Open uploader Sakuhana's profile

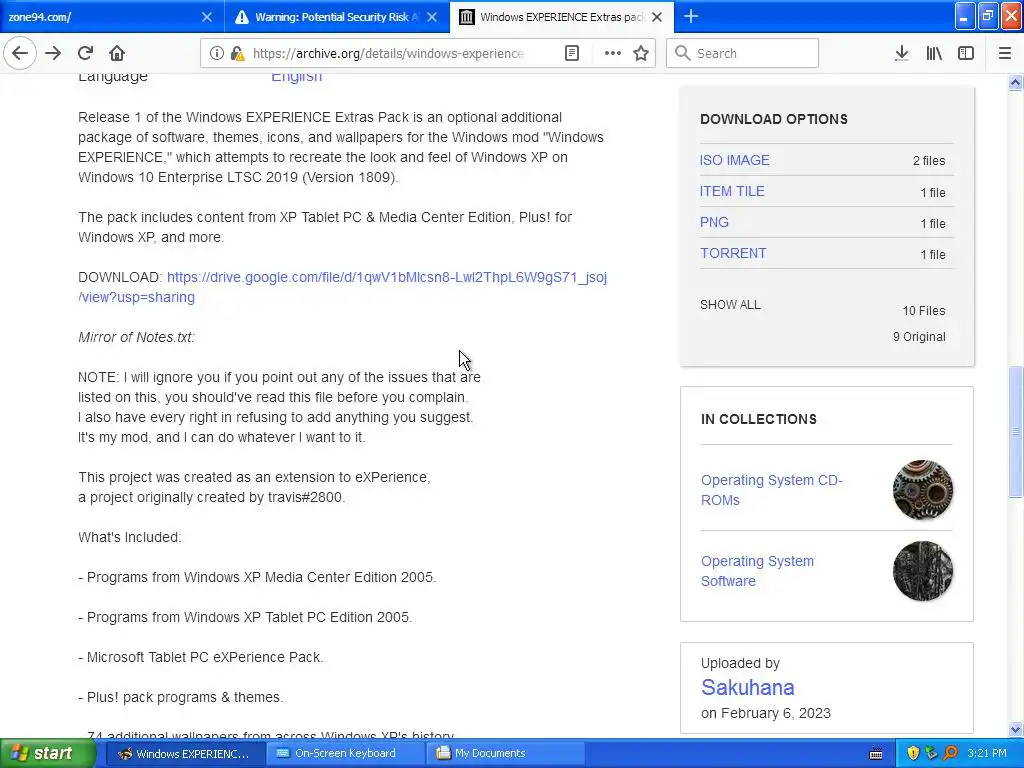747,687
